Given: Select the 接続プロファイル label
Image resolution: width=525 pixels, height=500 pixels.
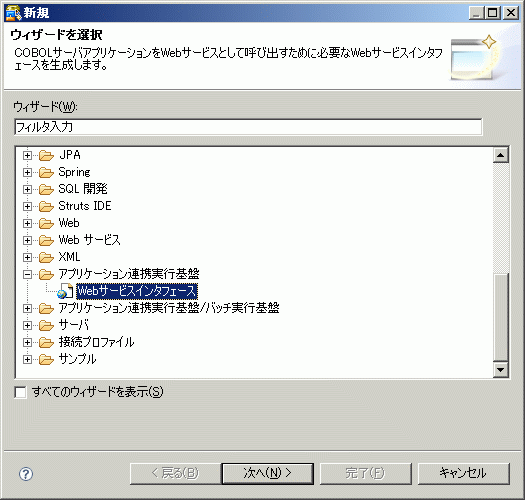Looking at the screenshot, I should (96, 342).
